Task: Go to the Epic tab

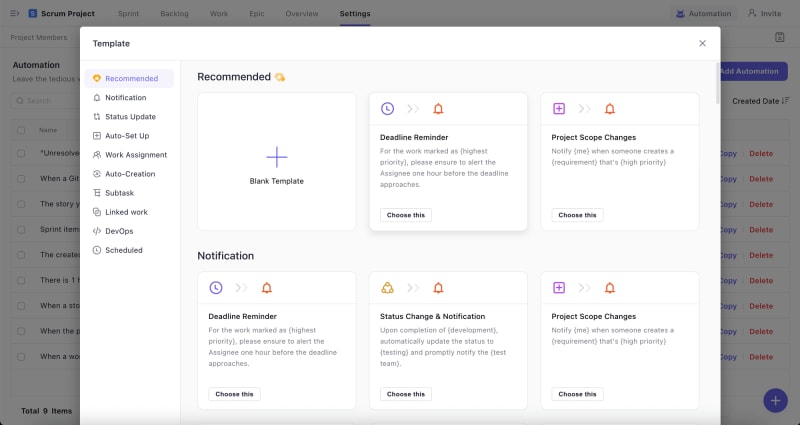Action: pyautogui.click(x=257, y=14)
